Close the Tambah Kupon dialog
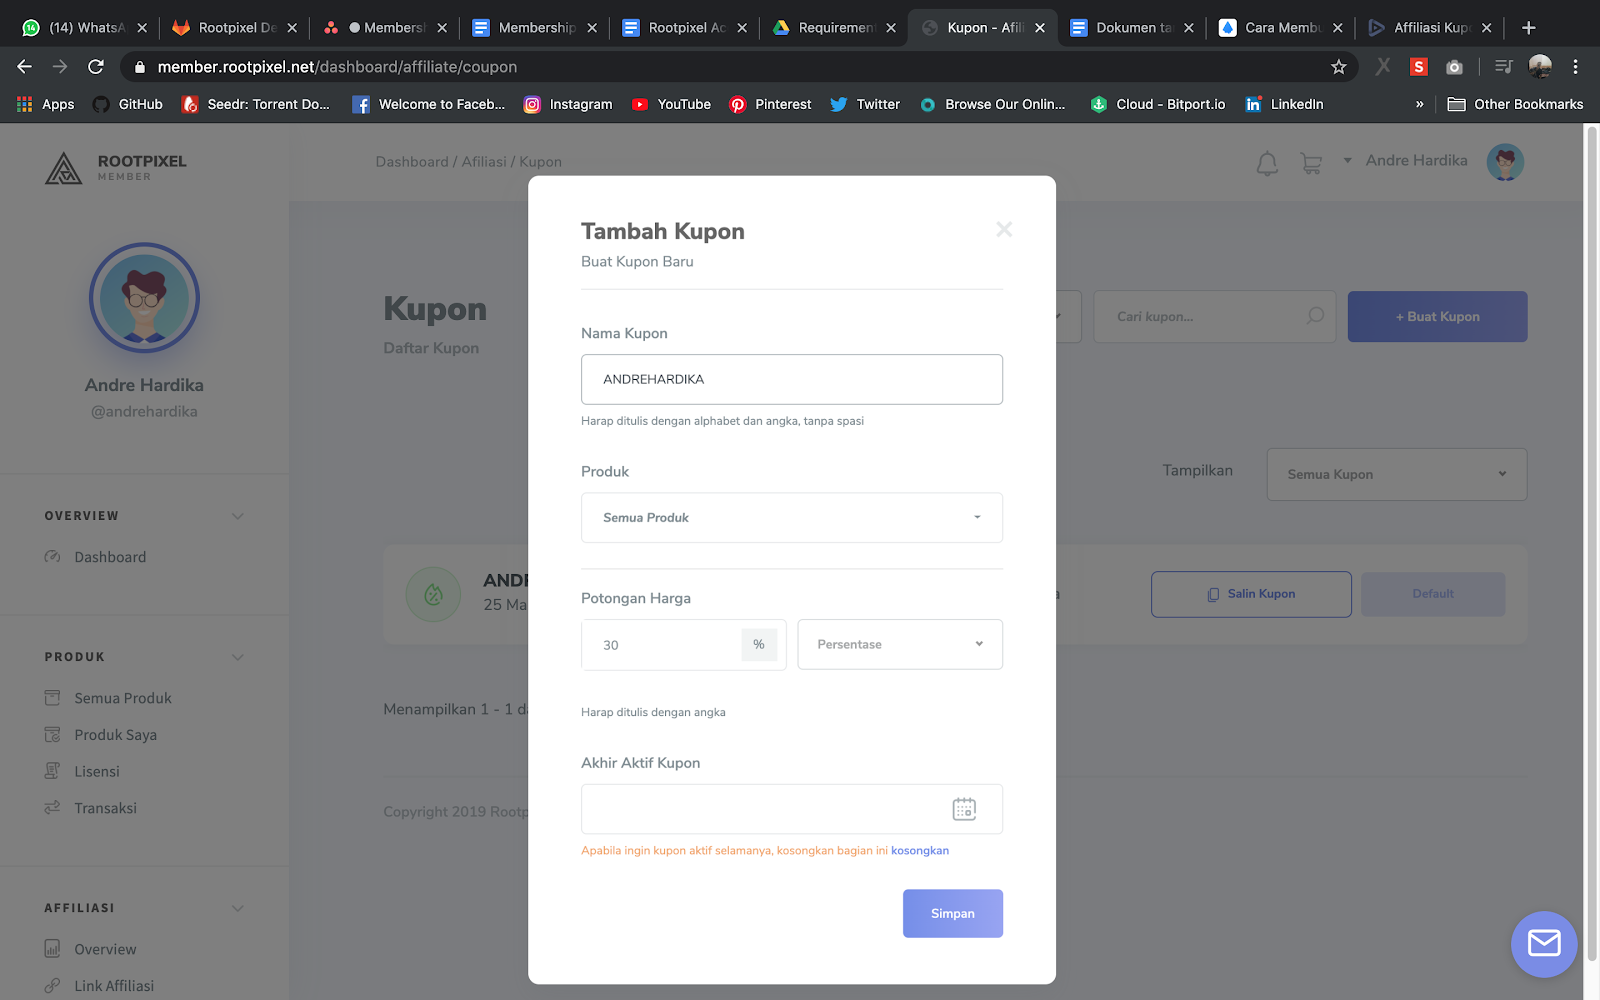1600x1000 pixels. point(1004,230)
